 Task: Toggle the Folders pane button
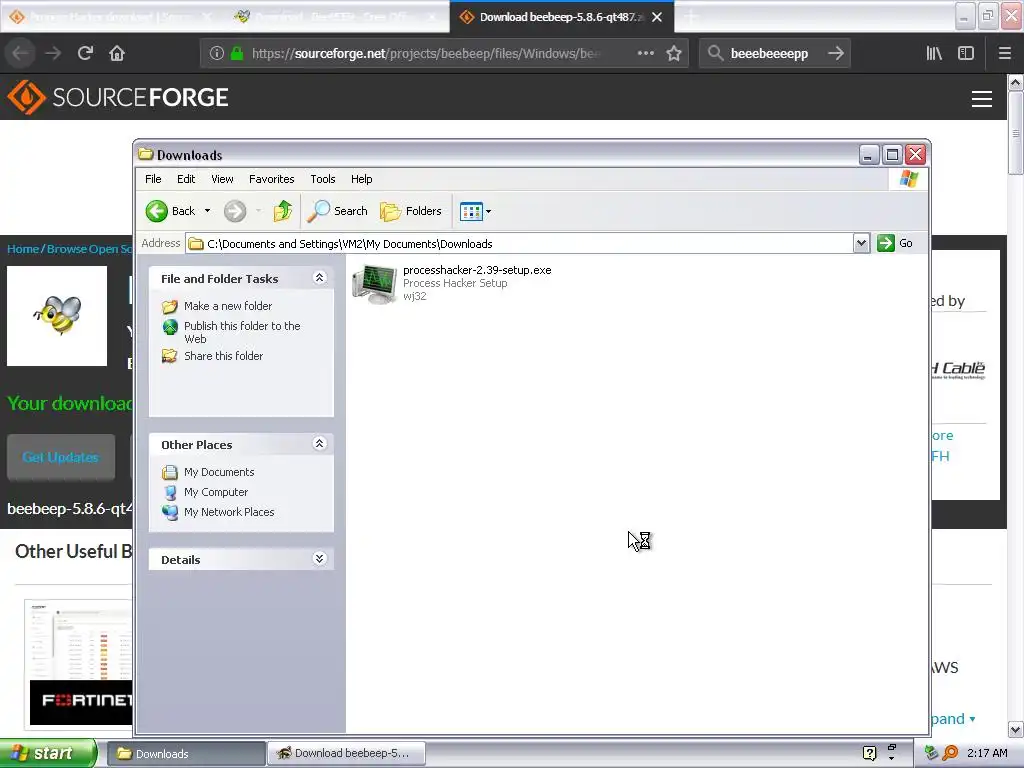[411, 211]
